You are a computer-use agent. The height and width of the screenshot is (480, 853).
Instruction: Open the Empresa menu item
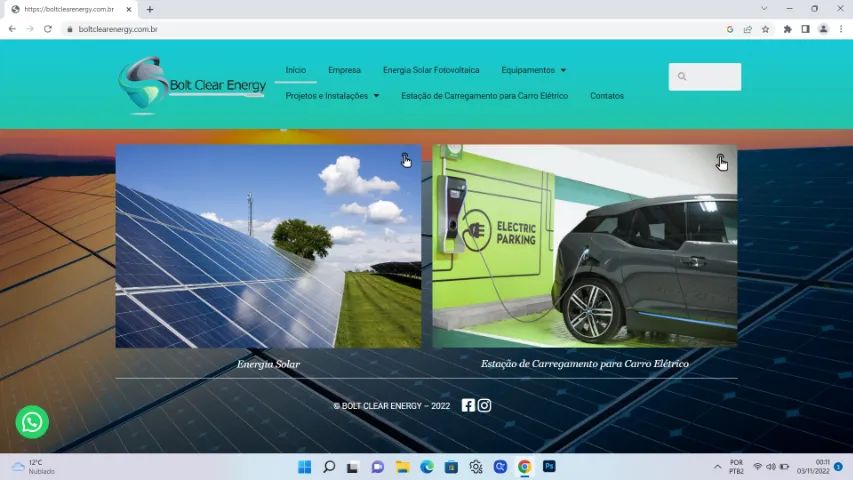[x=344, y=70]
